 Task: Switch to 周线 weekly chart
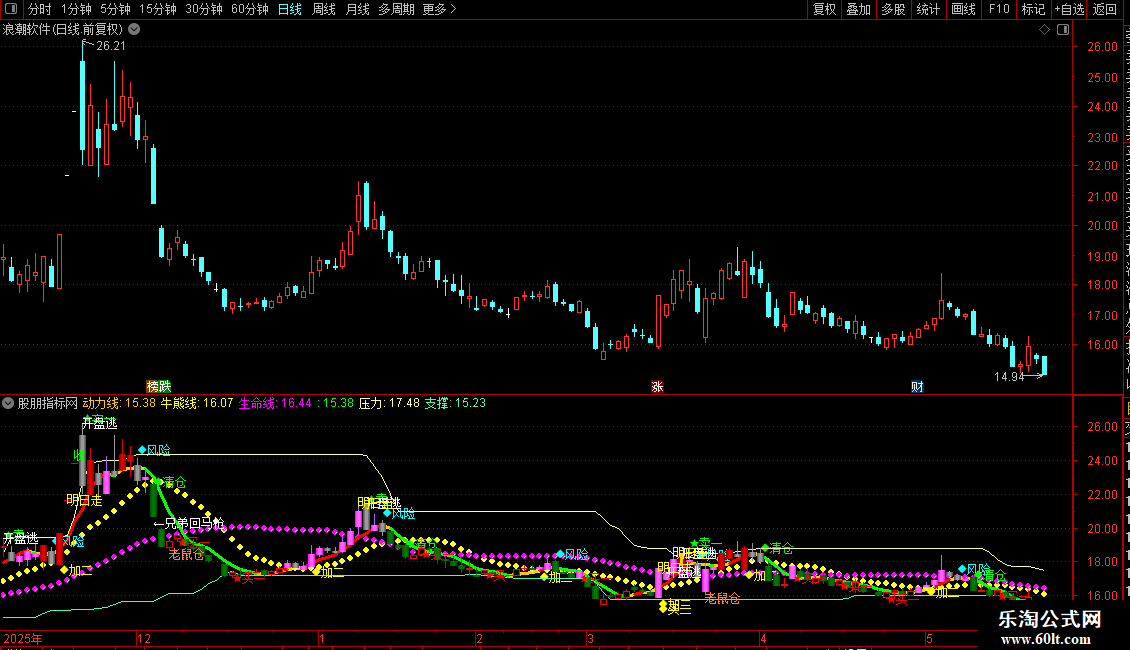pyautogui.click(x=324, y=9)
